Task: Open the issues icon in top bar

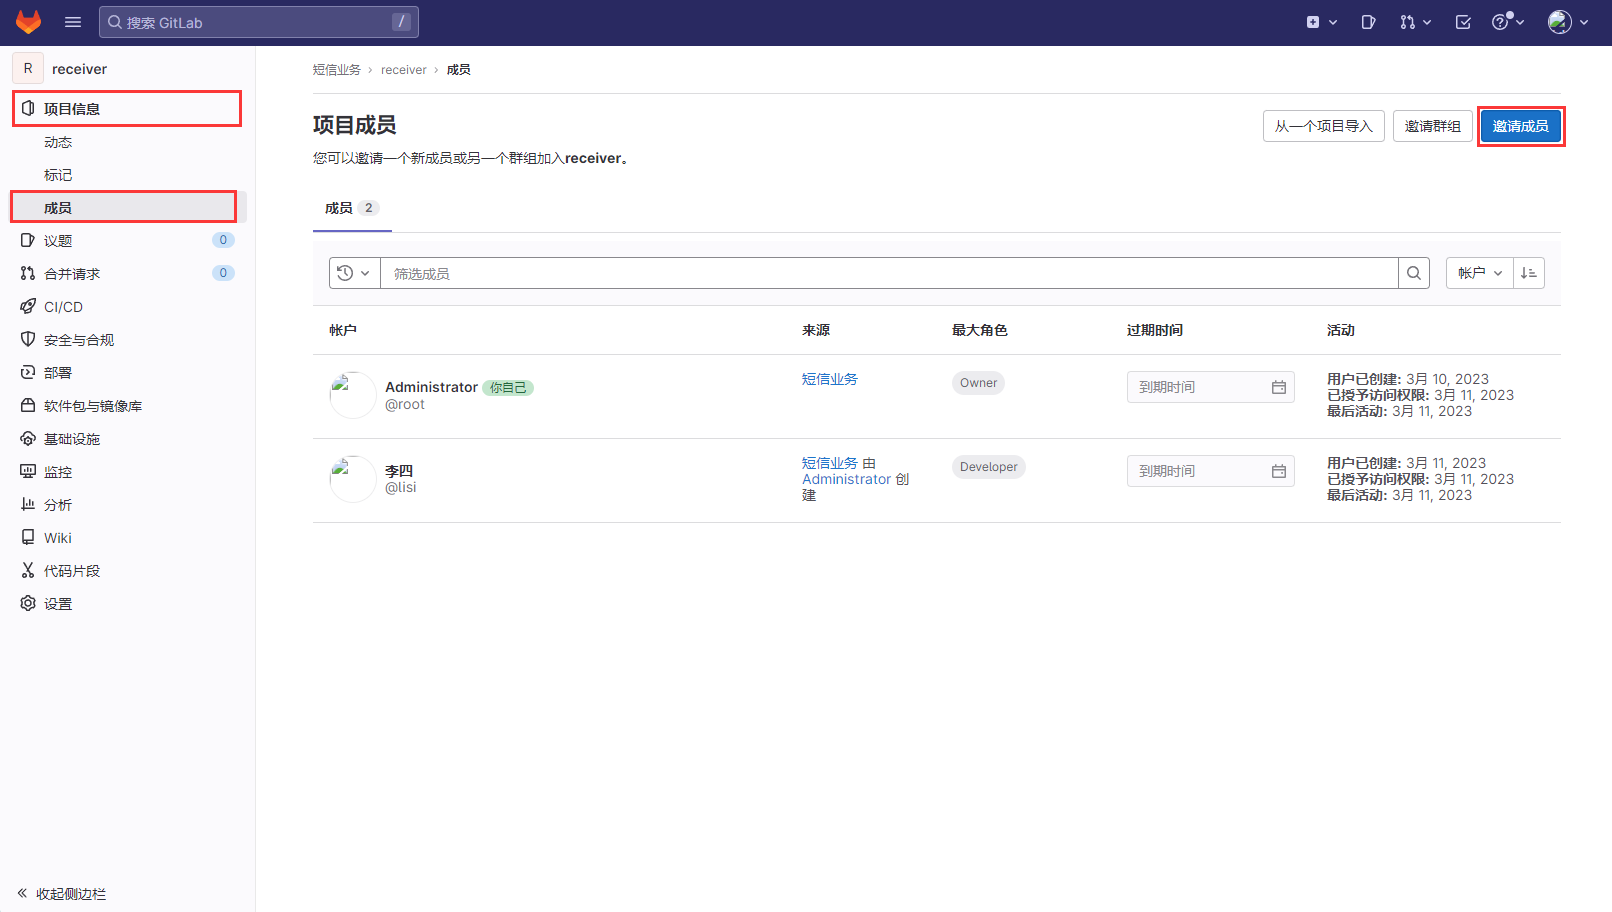Action: point(1368,22)
